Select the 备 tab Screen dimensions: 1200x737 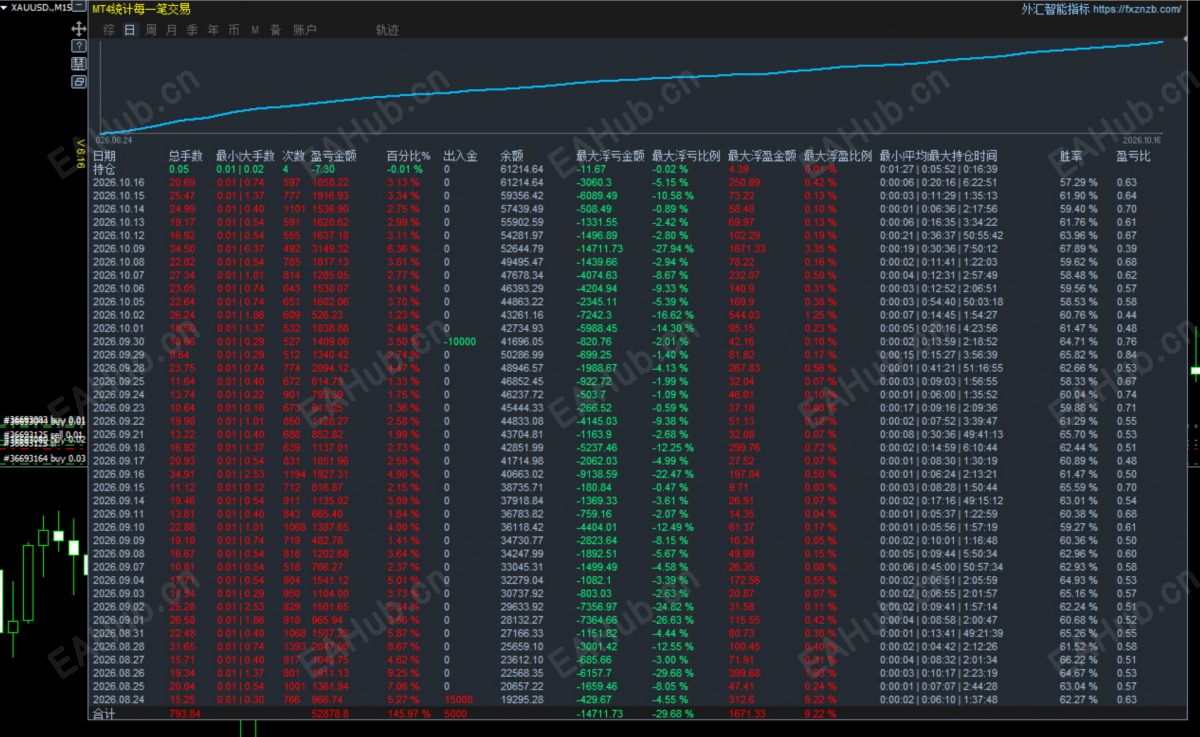coord(276,30)
